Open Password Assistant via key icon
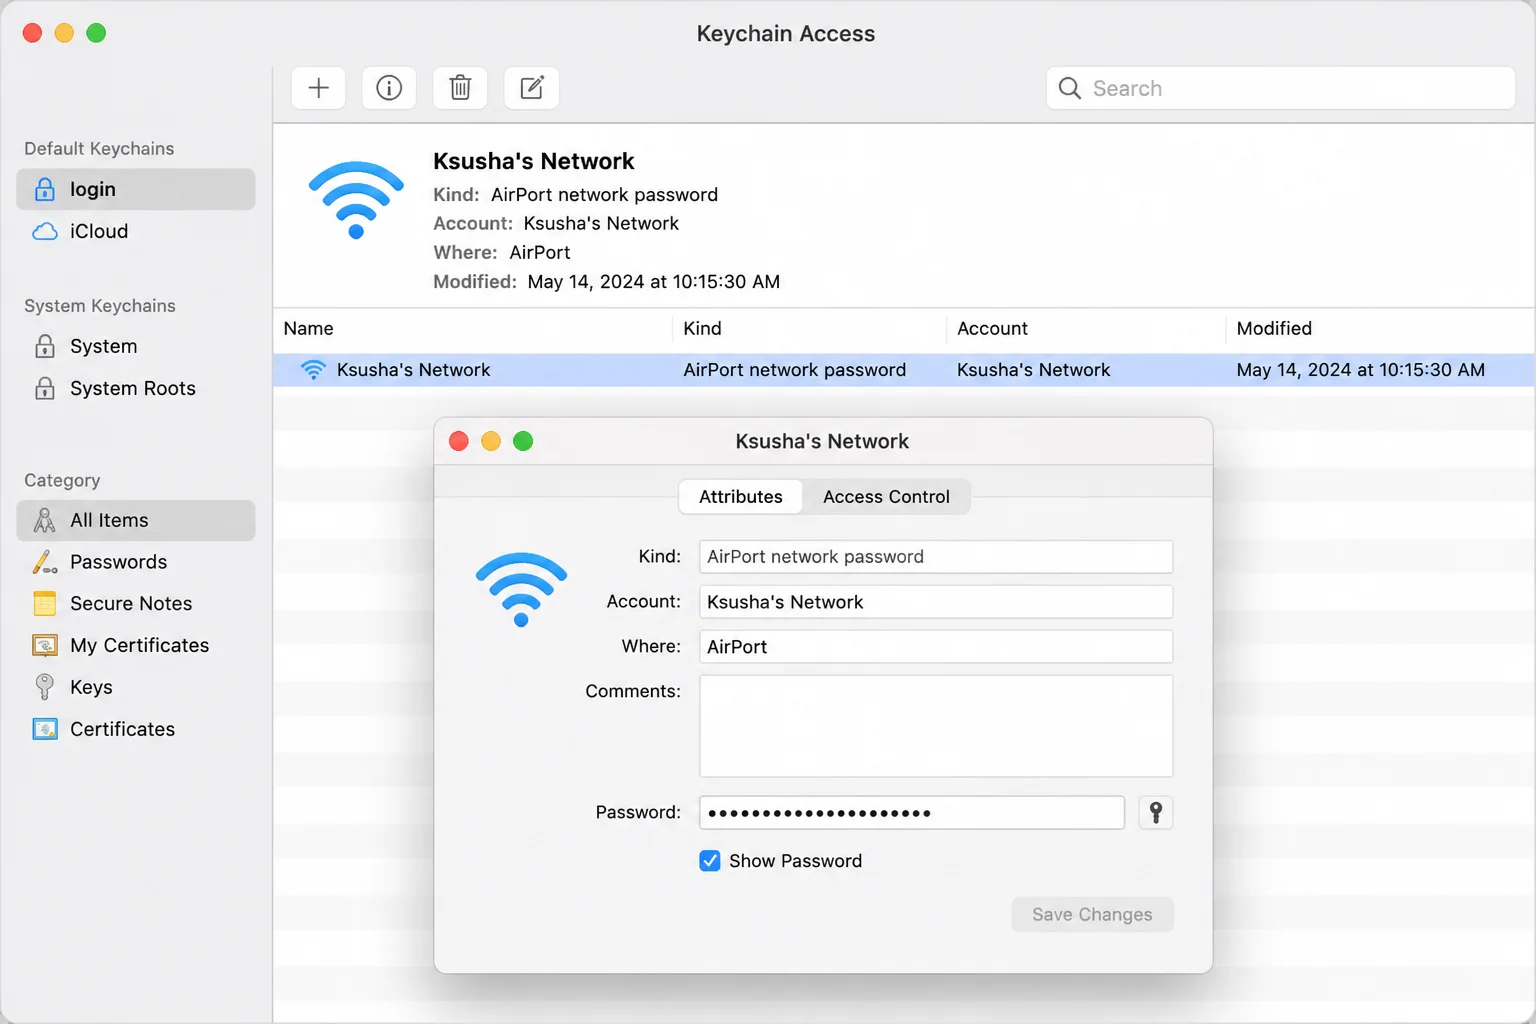Viewport: 1536px width, 1024px height. click(x=1156, y=813)
